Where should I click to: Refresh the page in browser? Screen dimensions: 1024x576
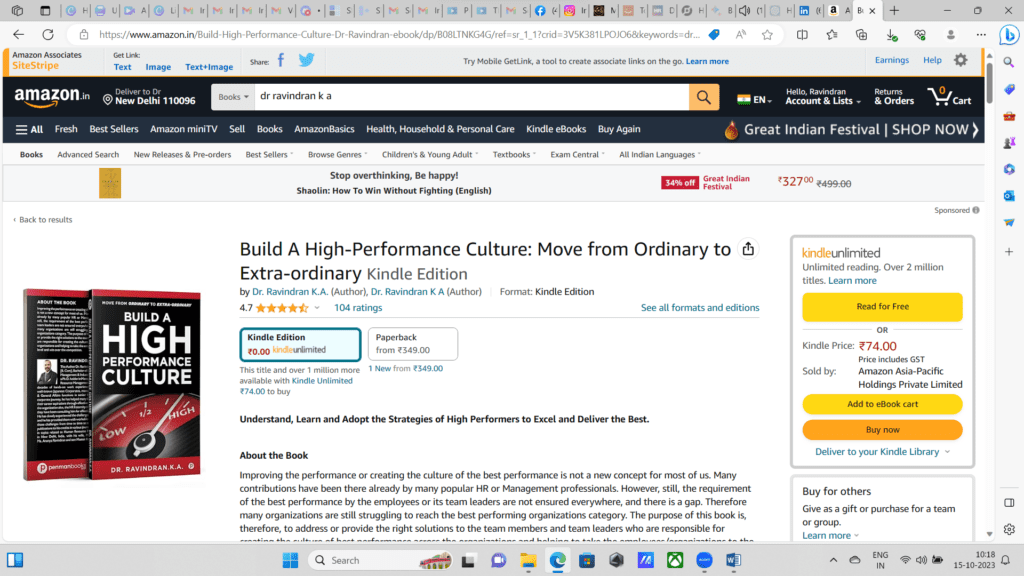[48, 35]
